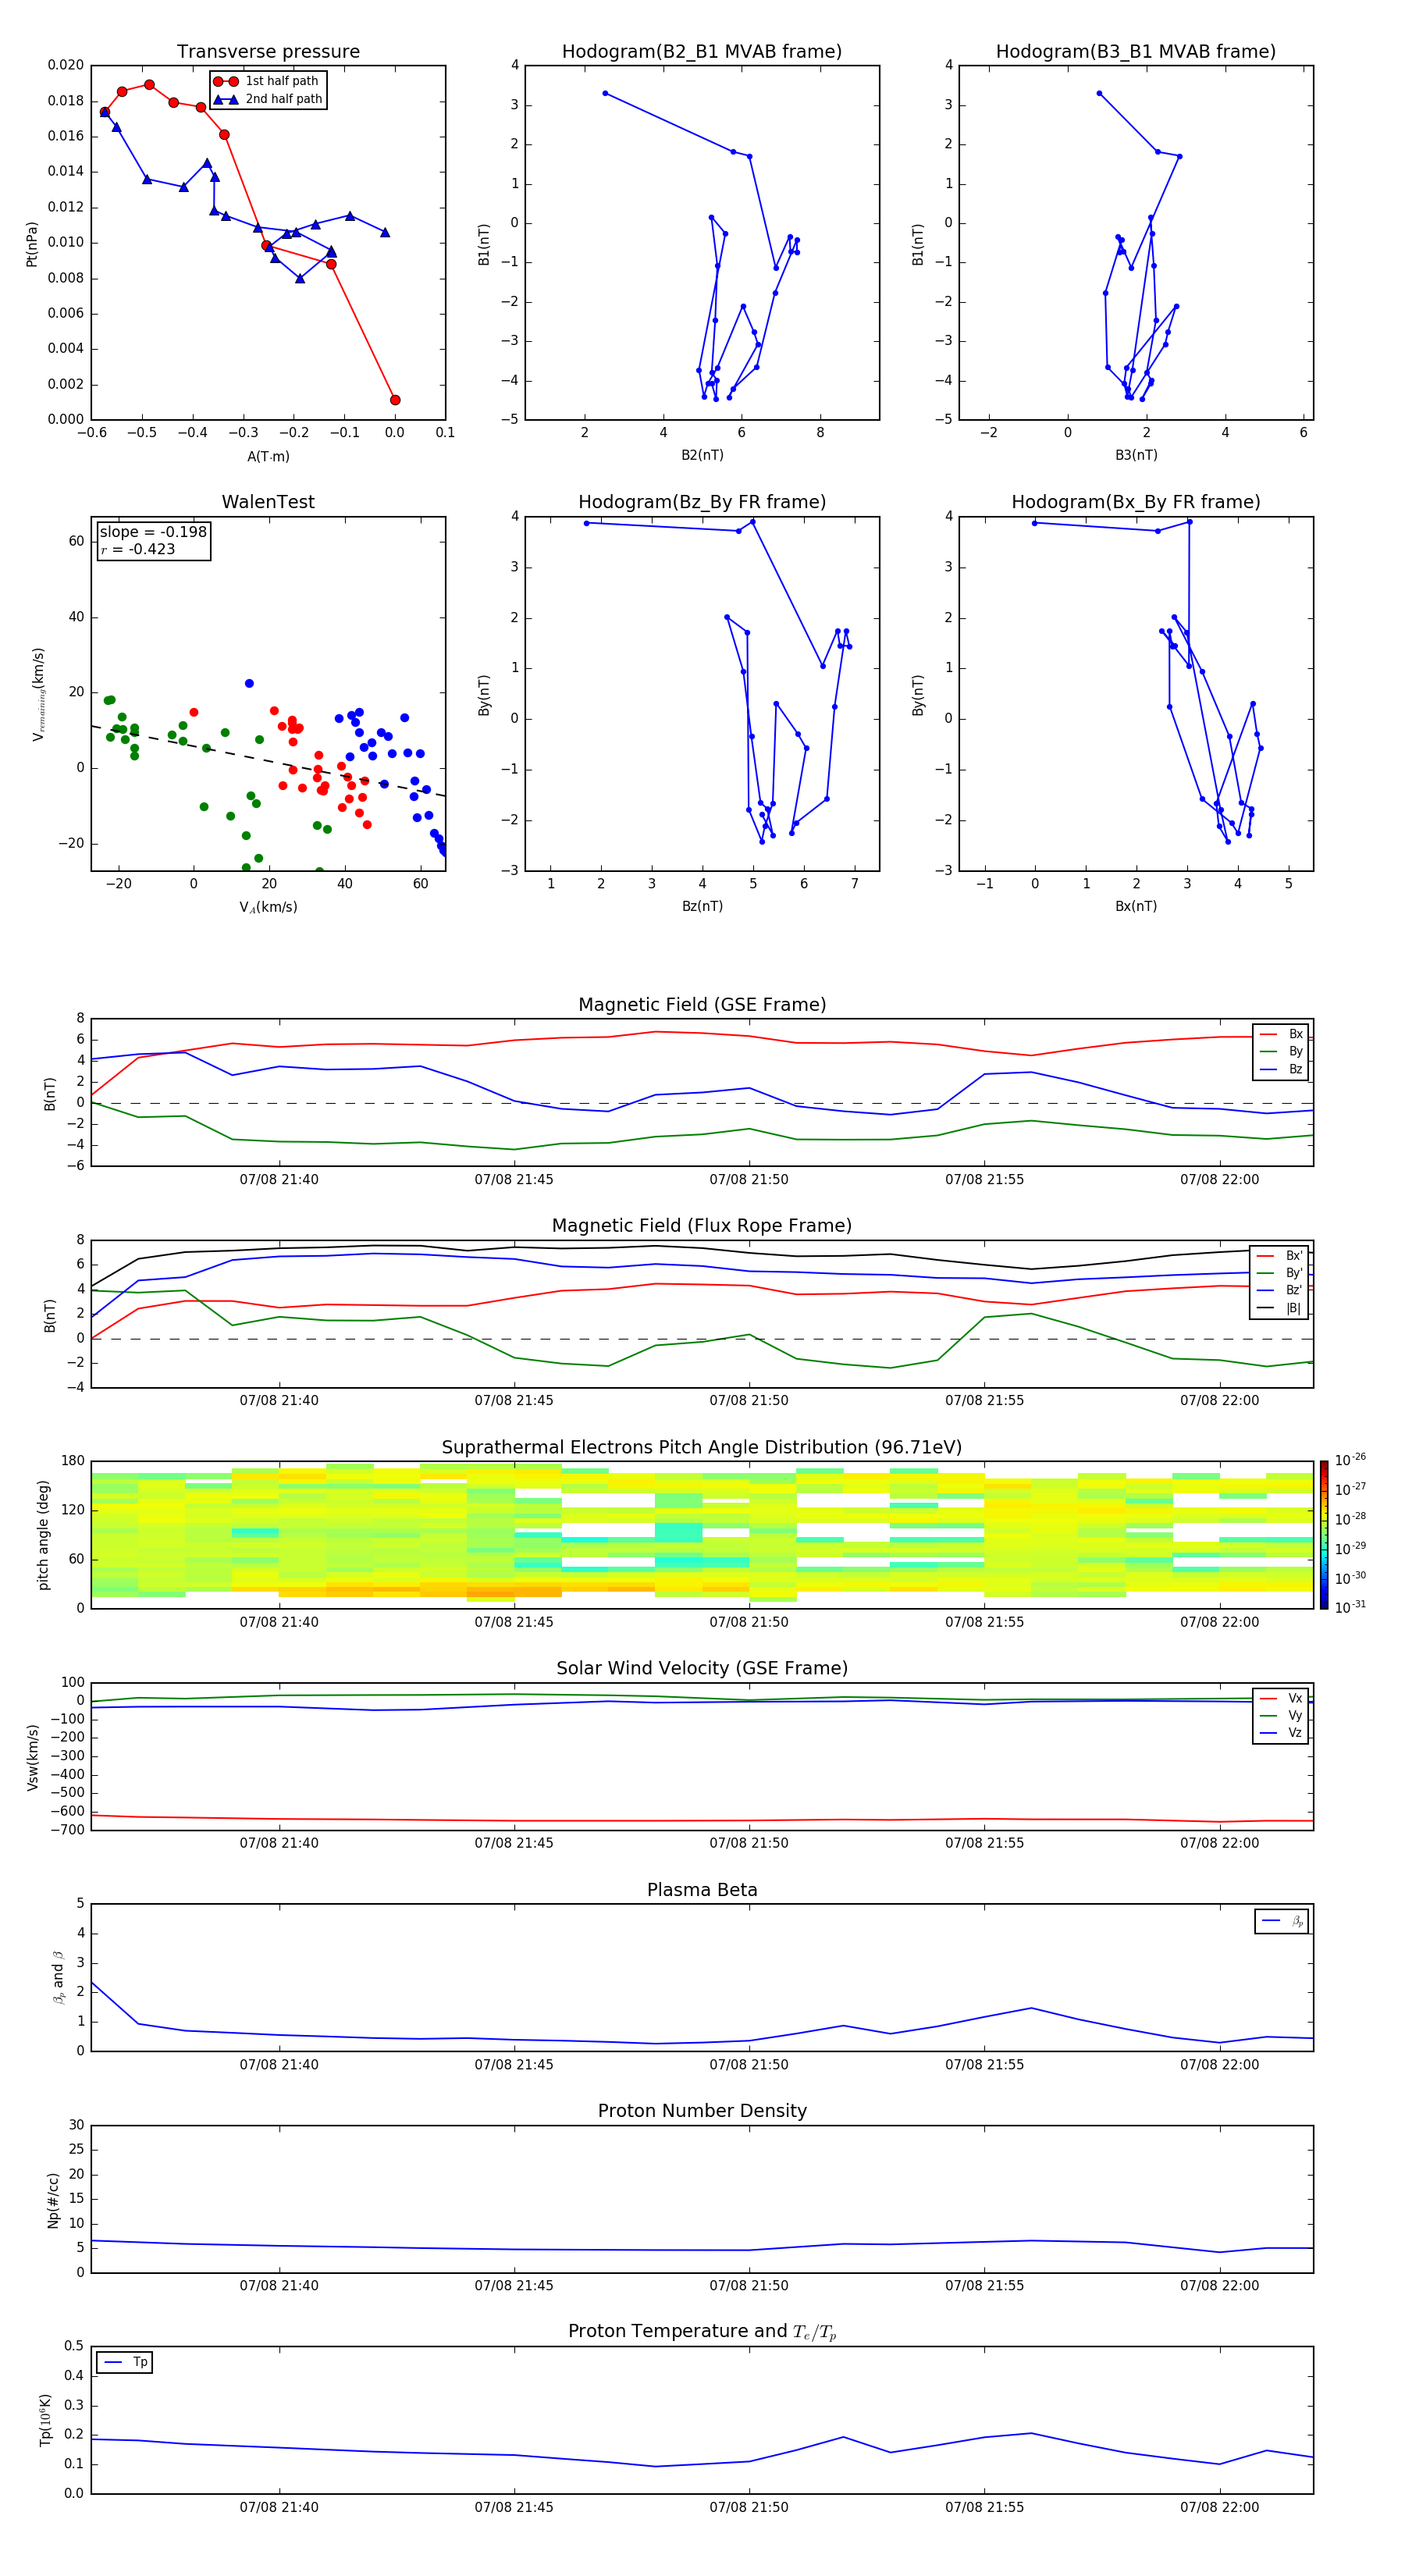This screenshot has width=1405, height=2576.
Task: Click the 'Tp' legend entry
Action: tap(126, 2362)
